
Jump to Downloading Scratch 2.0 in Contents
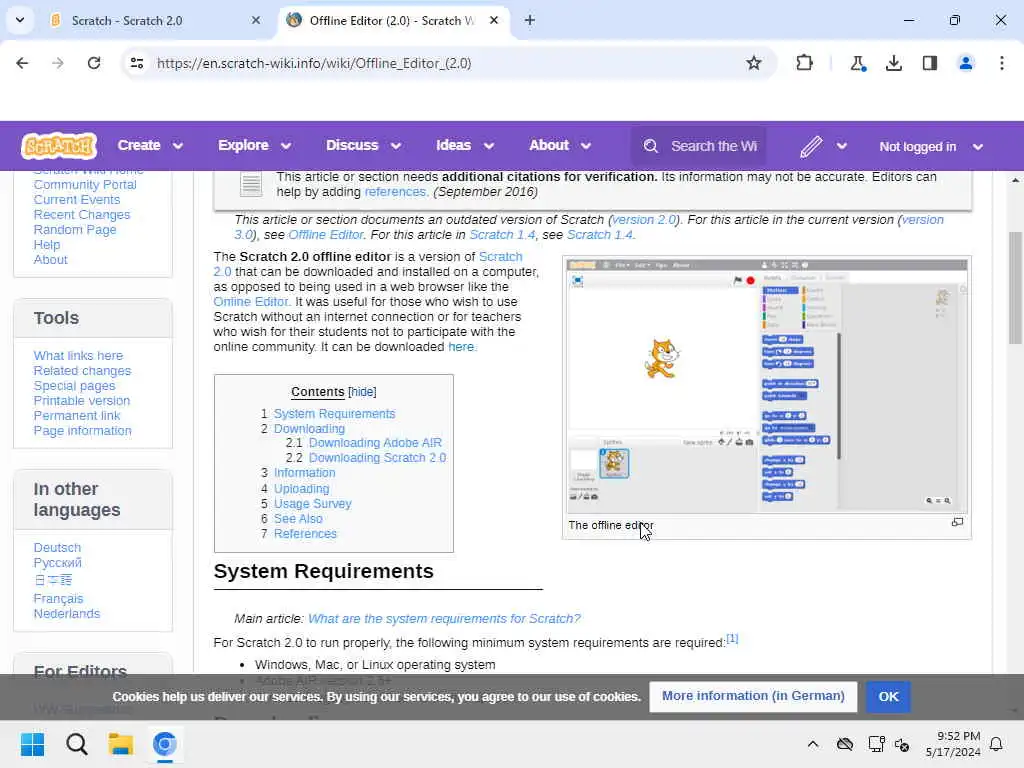pos(377,458)
